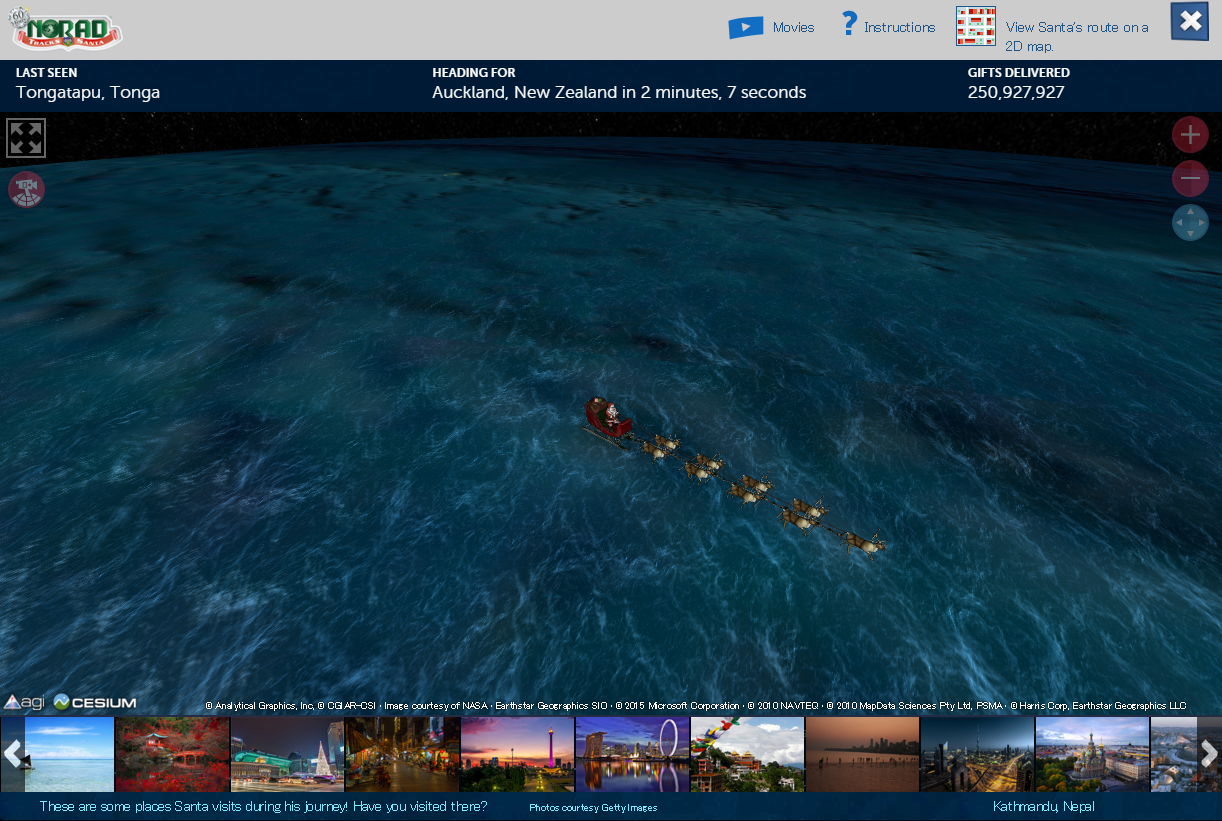Viewport: 1222px width, 821px height.
Task: Click the map attribution credits line
Action: click(x=695, y=705)
